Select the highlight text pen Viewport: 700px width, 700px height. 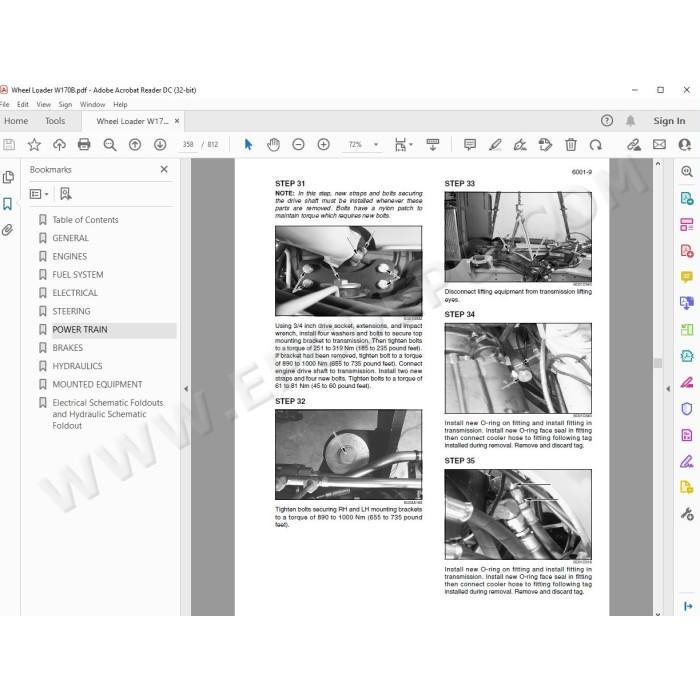(x=495, y=145)
